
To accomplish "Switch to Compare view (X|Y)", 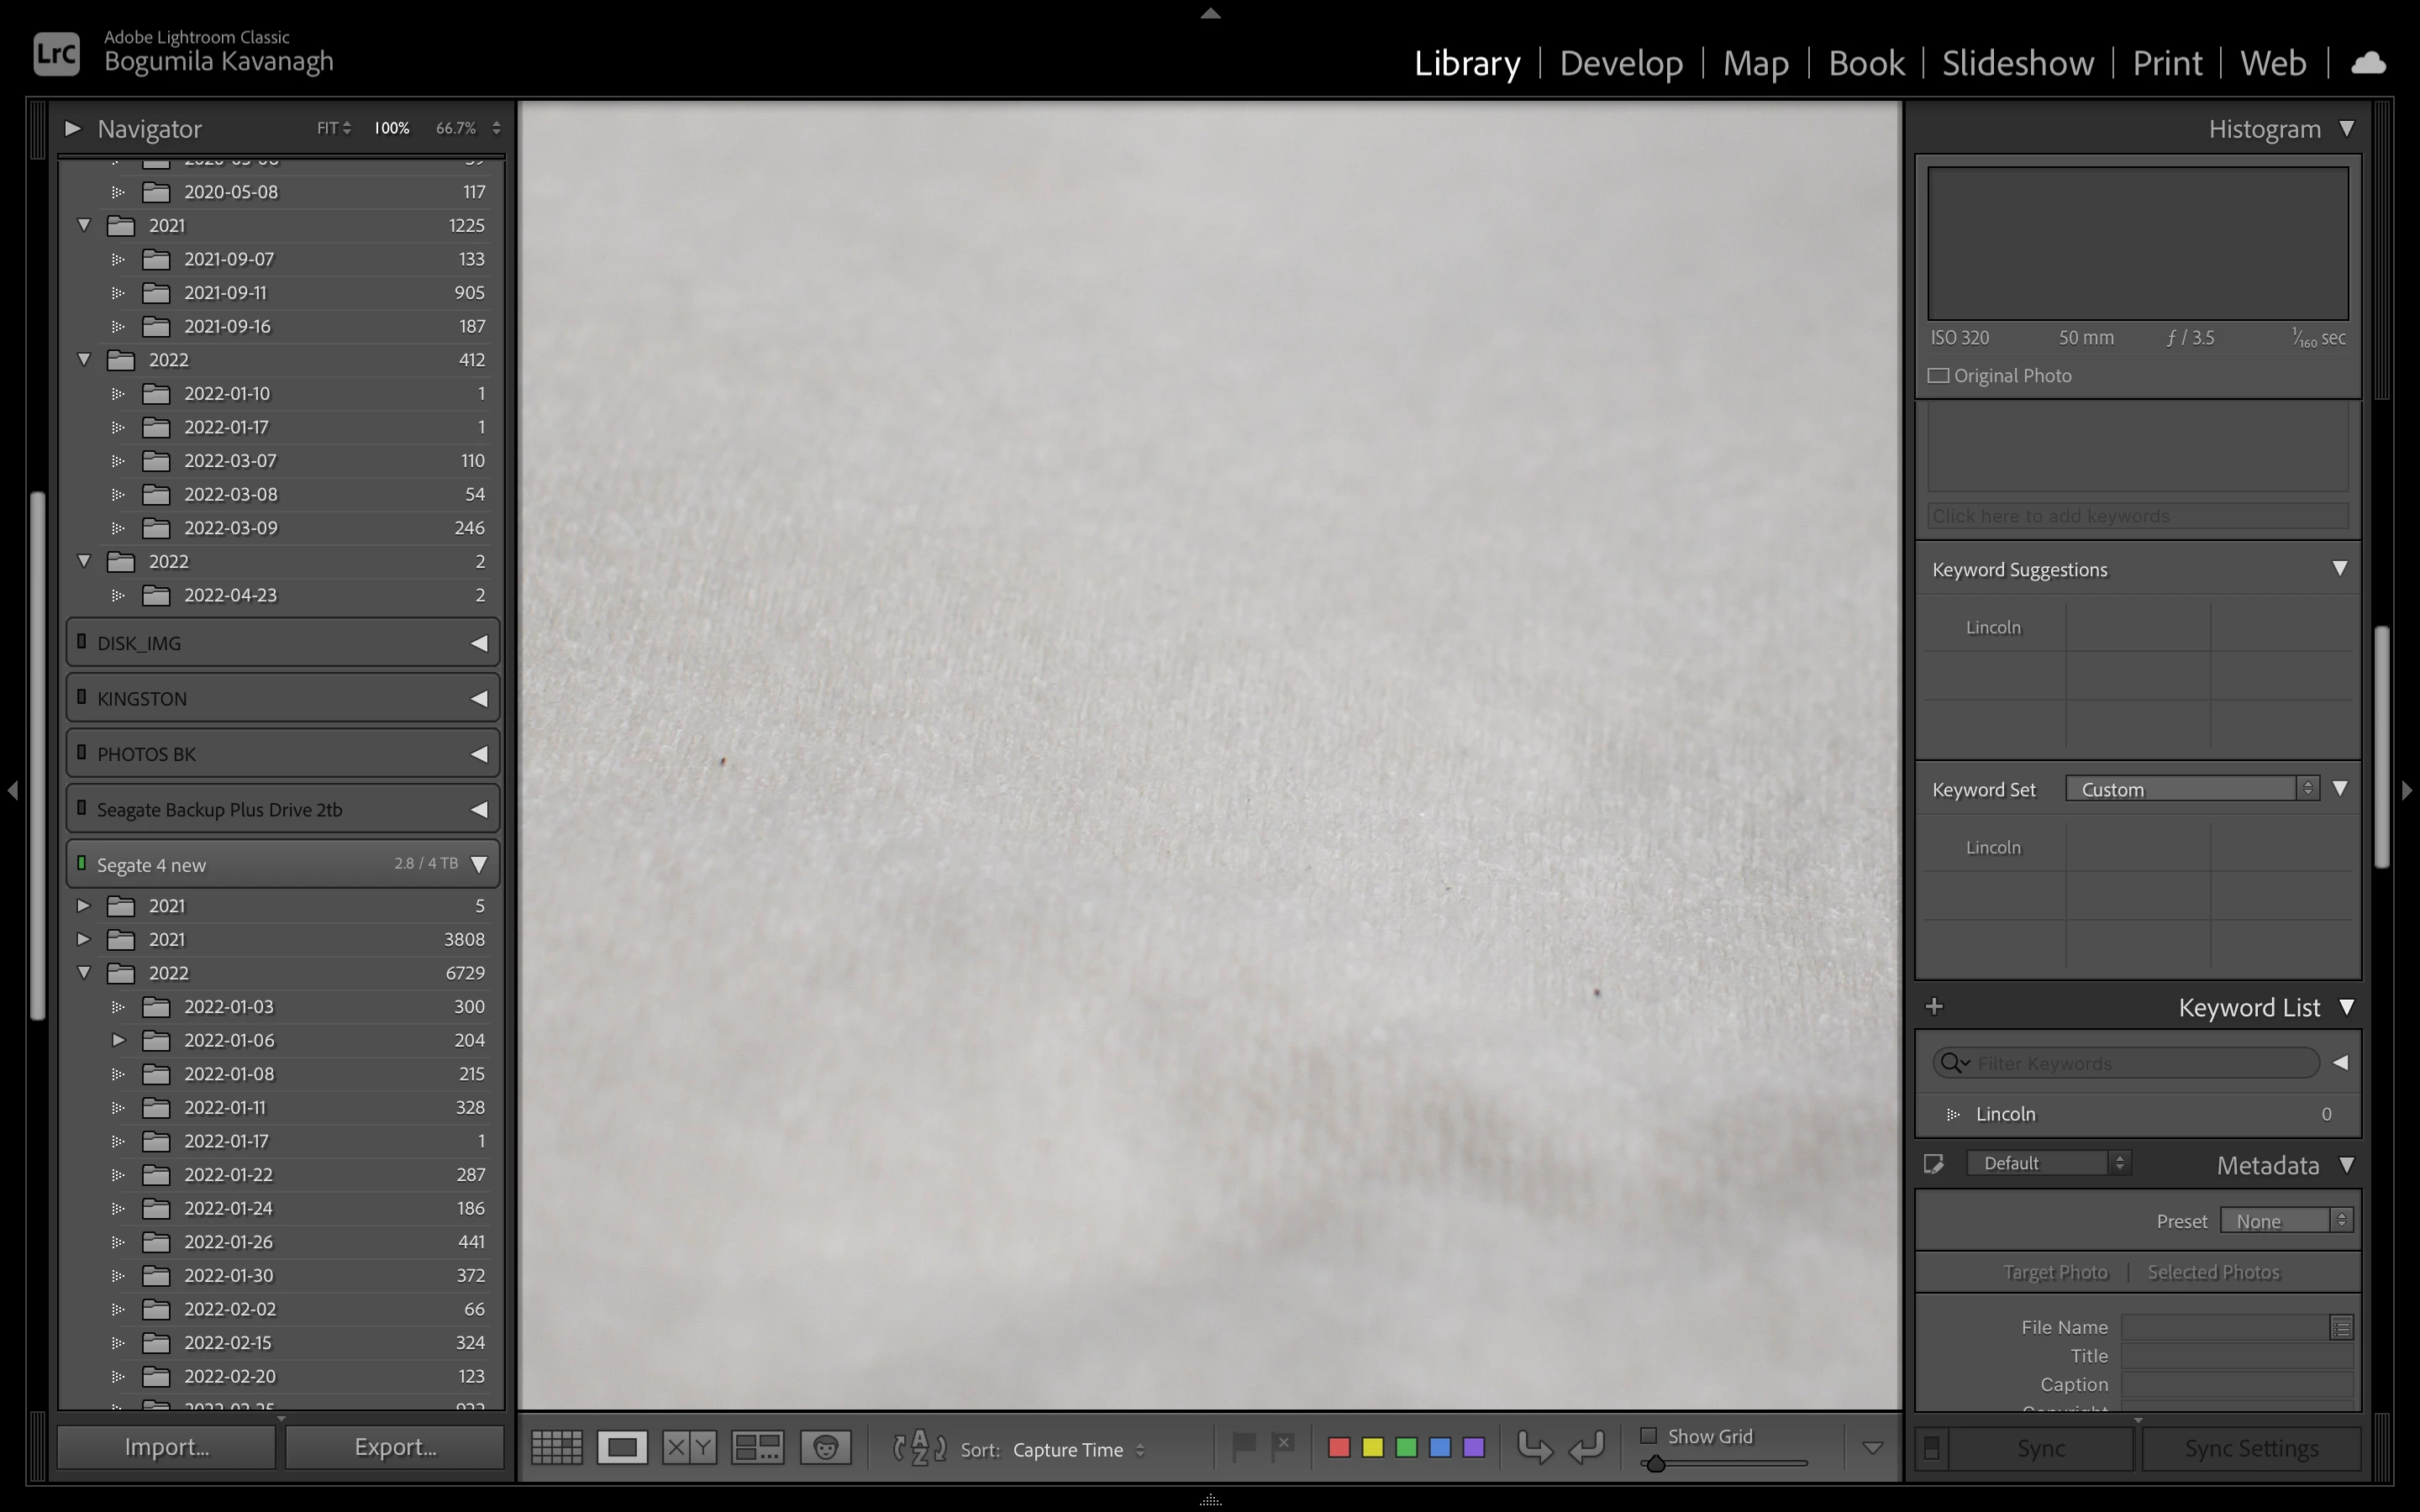I will [x=689, y=1447].
